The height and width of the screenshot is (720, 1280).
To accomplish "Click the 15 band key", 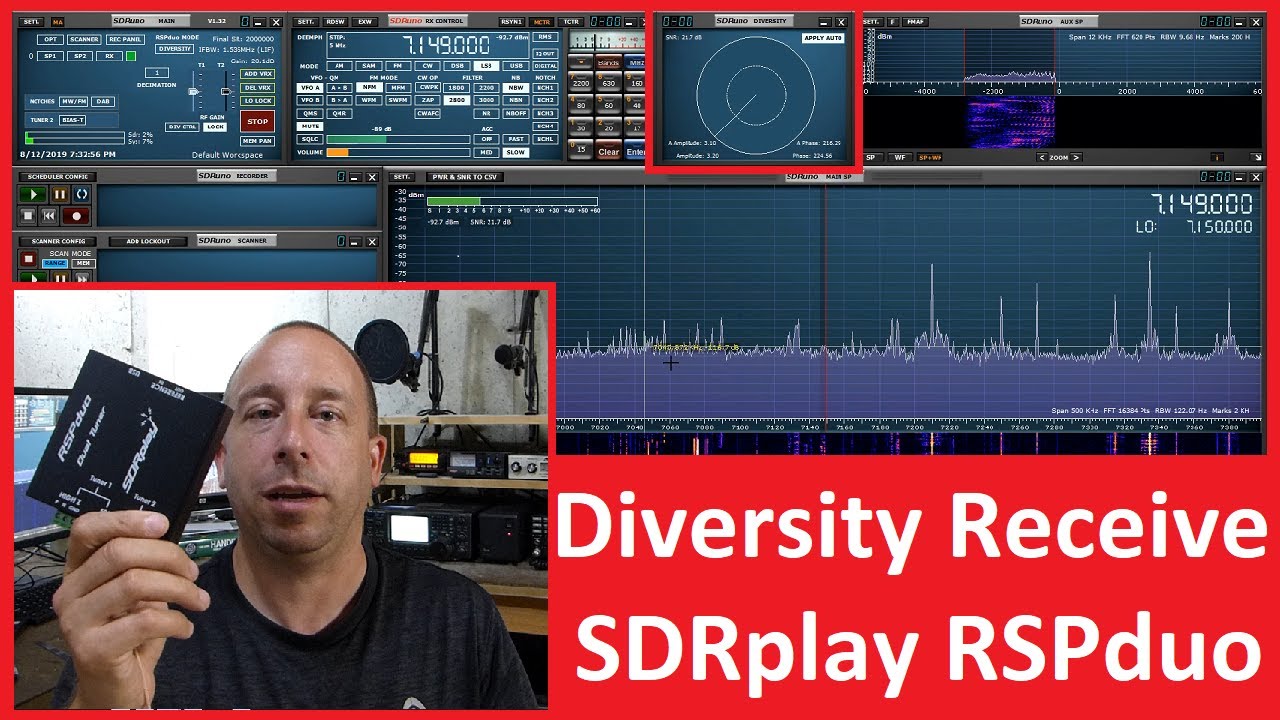I will (581, 151).
